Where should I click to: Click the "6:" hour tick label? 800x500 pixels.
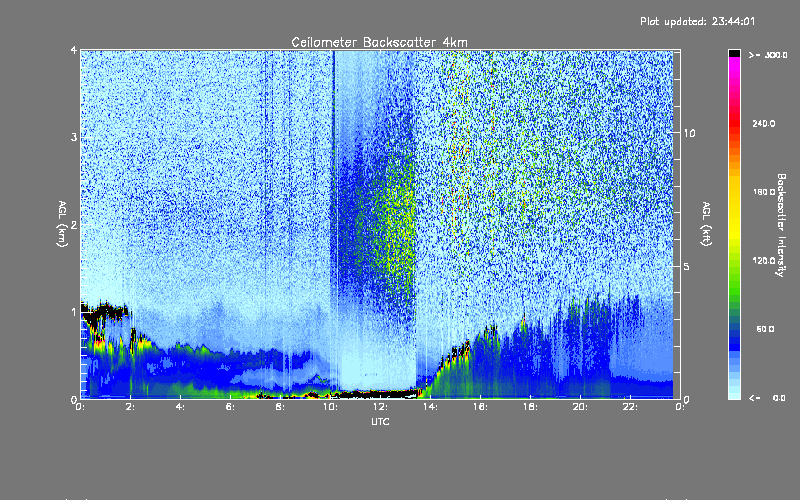(x=231, y=407)
